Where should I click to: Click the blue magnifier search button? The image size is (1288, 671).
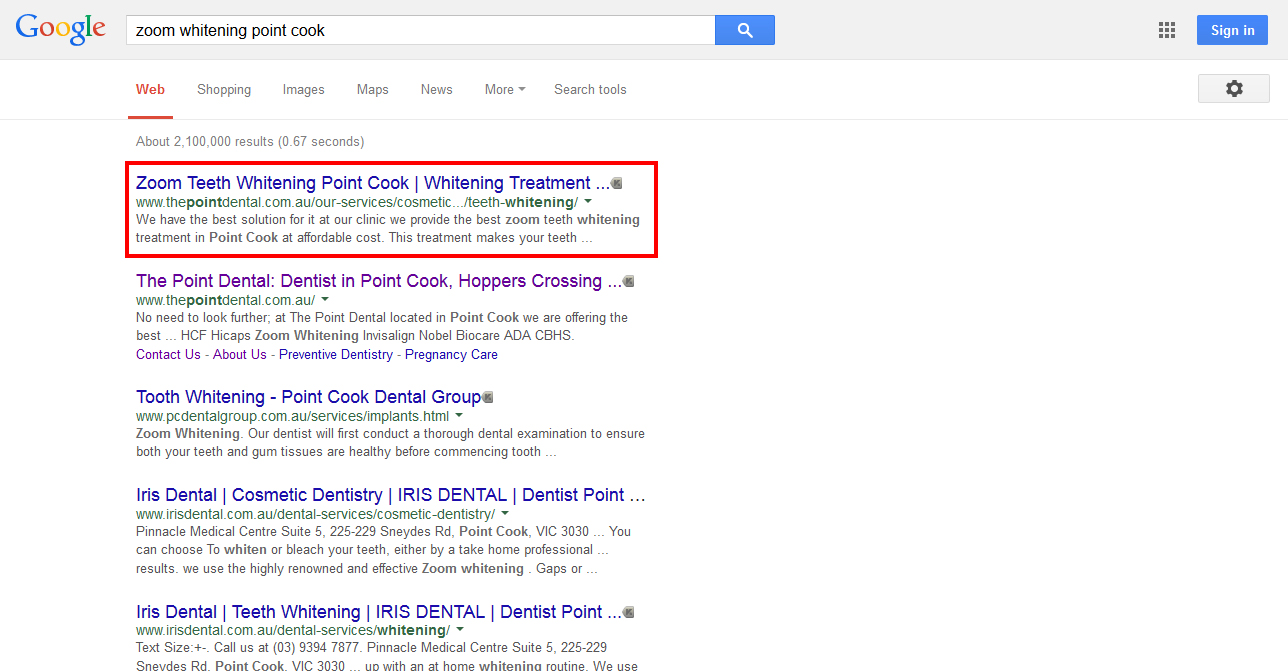[745, 30]
